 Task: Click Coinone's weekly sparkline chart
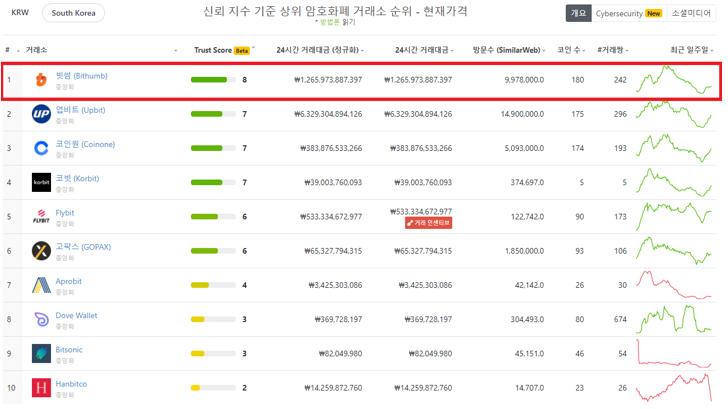[674, 148]
